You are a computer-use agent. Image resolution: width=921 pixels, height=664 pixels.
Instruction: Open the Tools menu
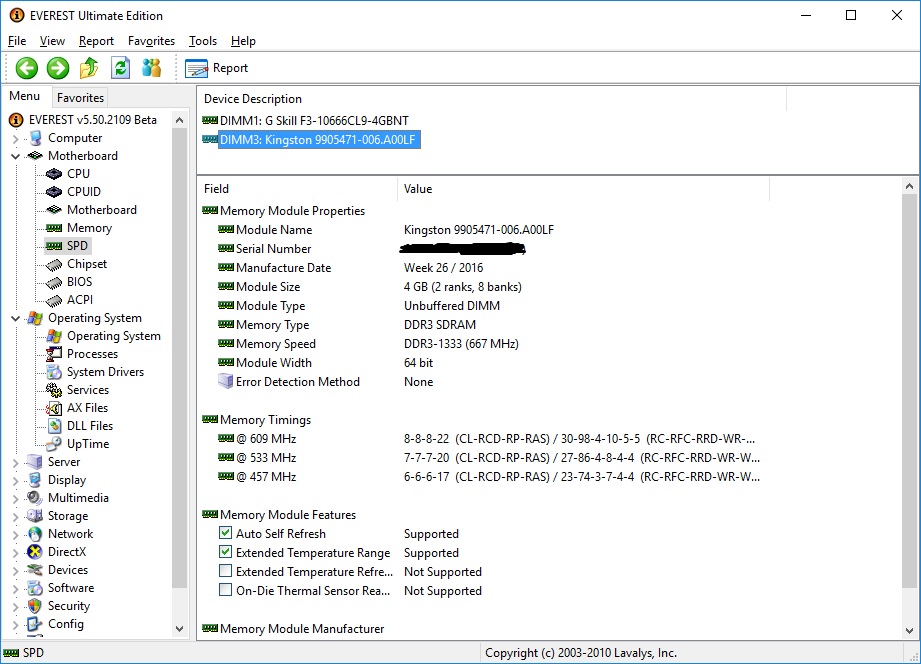(x=203, y=41)
